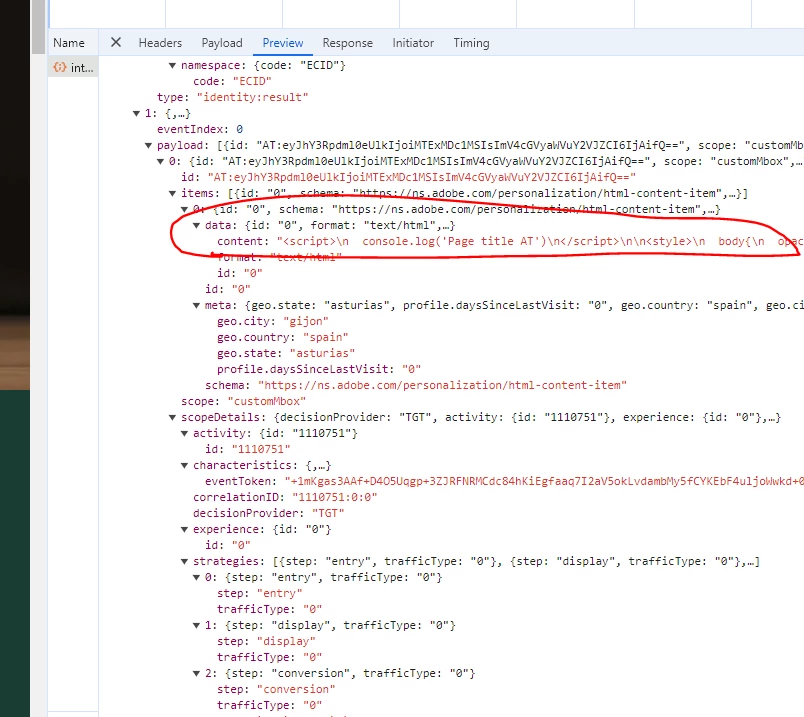
Task: Collapse the strategies array node
Action: point(184,562)
